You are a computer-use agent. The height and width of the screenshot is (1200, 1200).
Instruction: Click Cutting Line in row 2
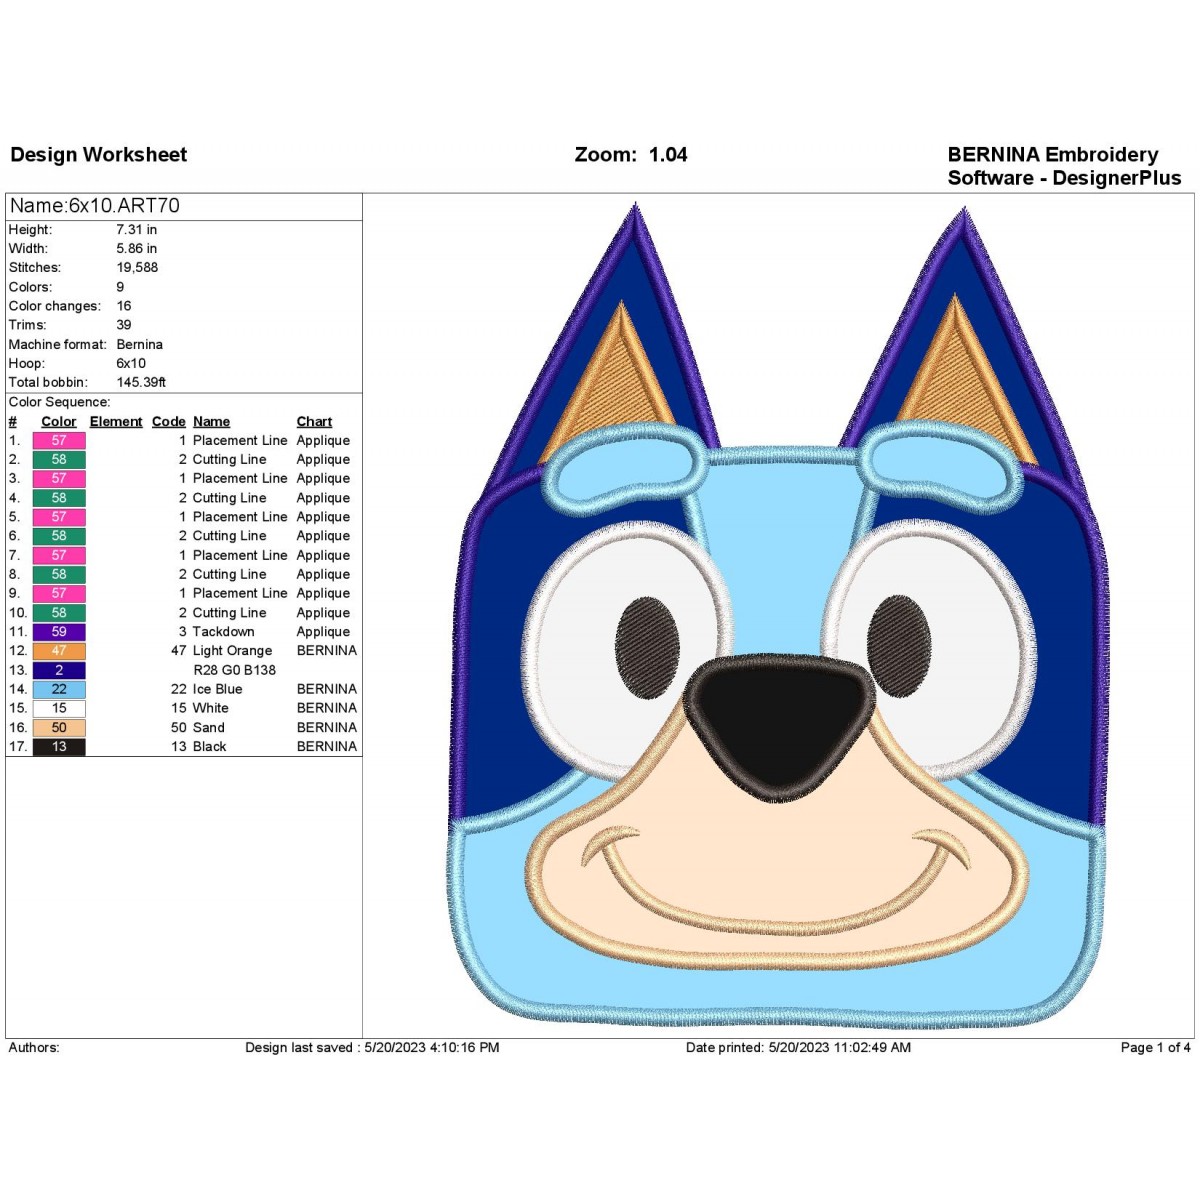(229, 460)
